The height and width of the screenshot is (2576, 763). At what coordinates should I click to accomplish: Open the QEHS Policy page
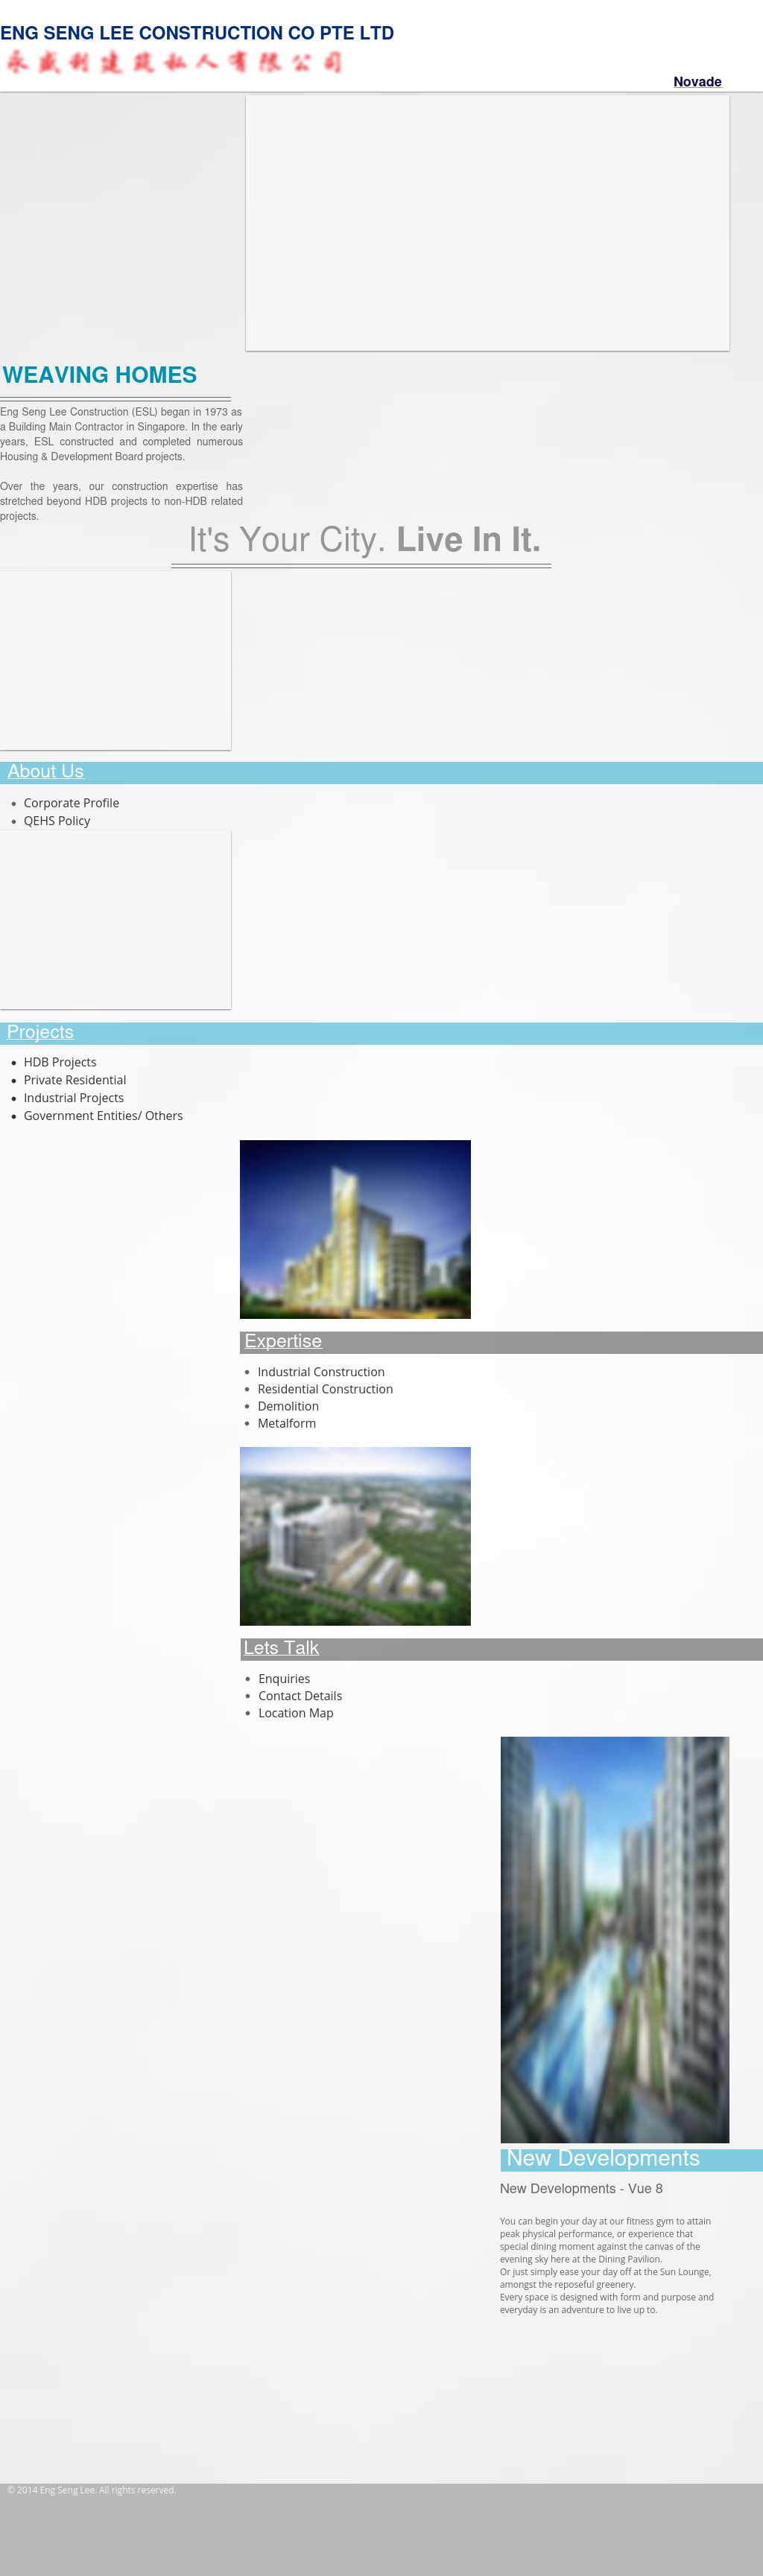coord(57,821)
